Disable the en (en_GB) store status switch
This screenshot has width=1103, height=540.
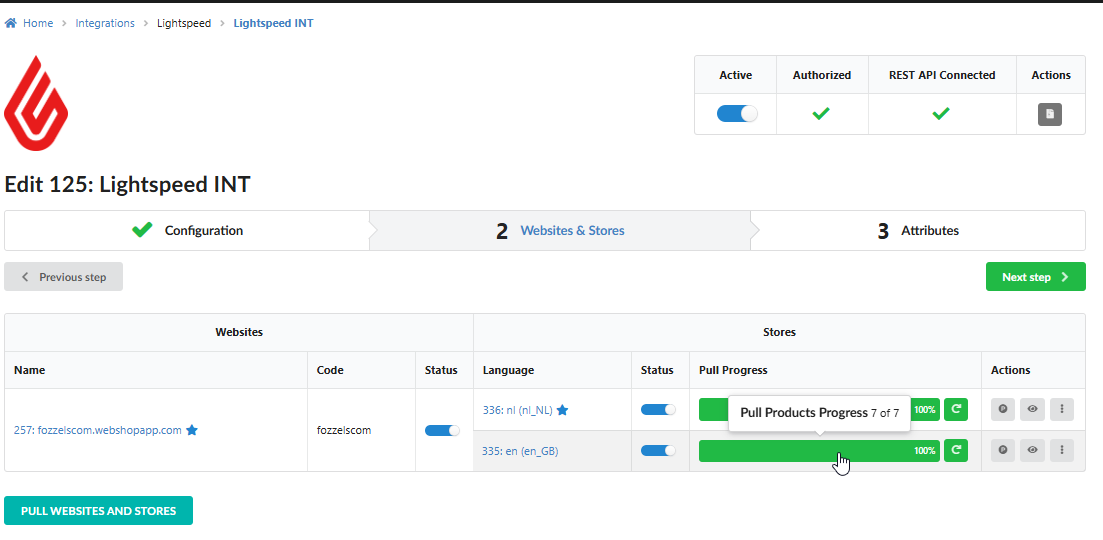click(x=658, y=451)
